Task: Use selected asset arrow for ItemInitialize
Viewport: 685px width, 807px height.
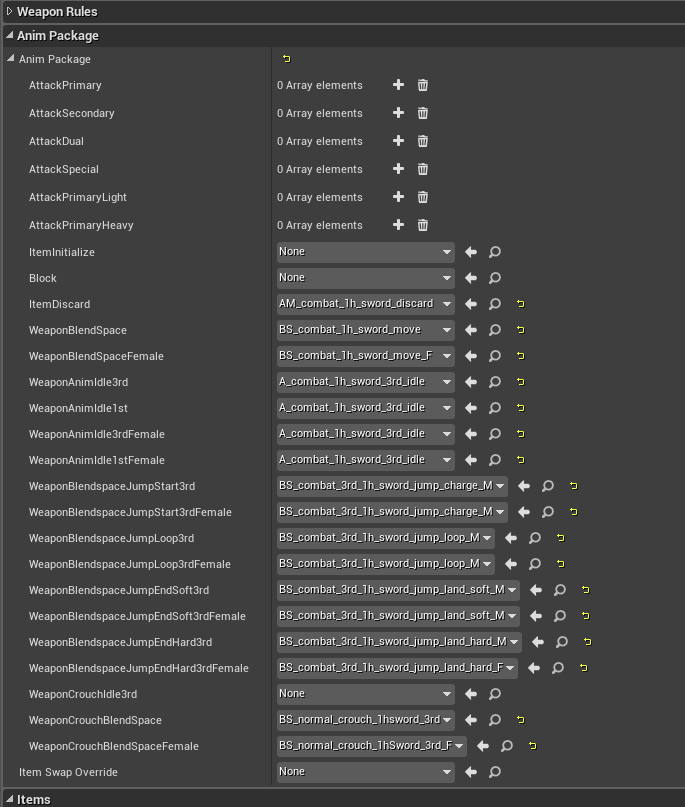Action: [471, 252]
